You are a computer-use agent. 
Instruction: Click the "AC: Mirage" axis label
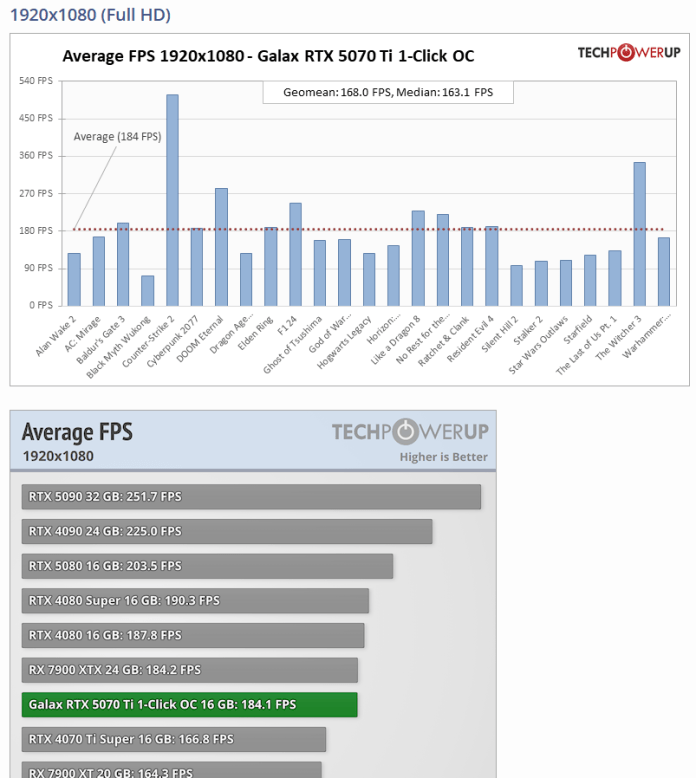pyautogui.click(x=82, y=334)
